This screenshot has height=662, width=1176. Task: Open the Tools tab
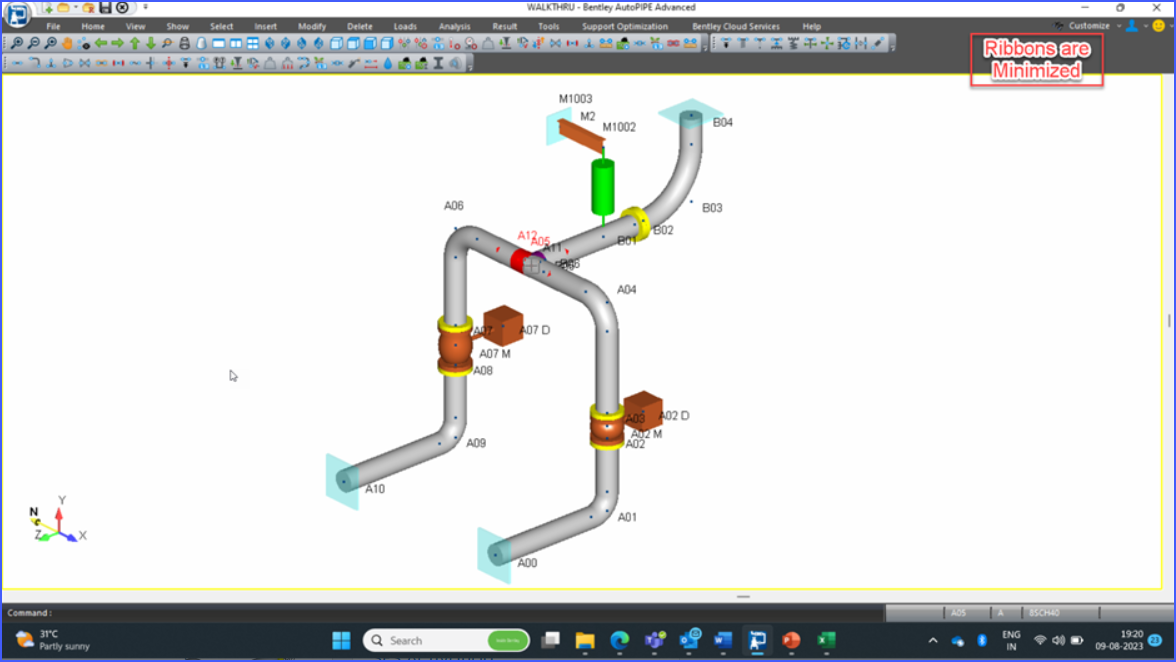pyautogui.click(x=548, y=26)
